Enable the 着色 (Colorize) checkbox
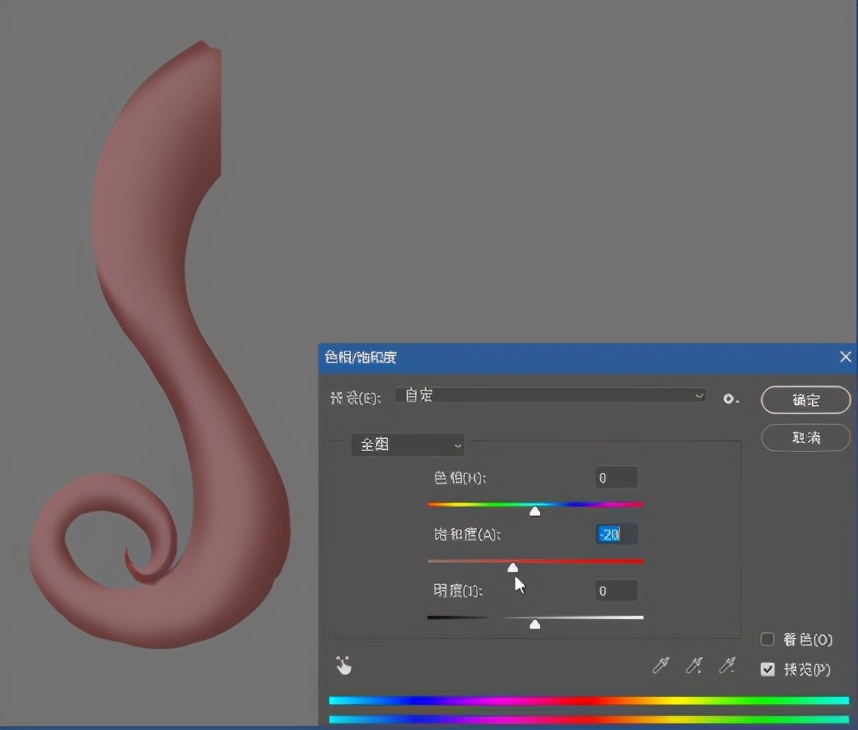 [x=768, y=640]
